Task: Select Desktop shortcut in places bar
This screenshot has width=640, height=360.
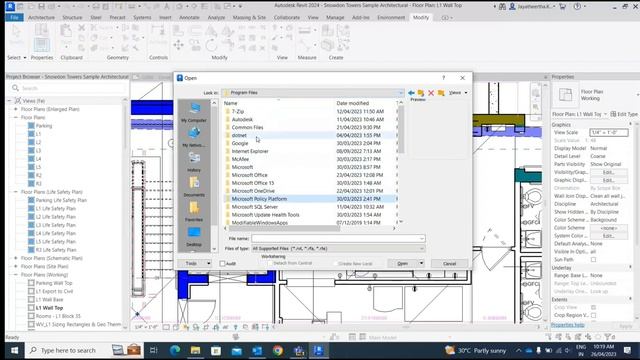Action: point(194,236)
